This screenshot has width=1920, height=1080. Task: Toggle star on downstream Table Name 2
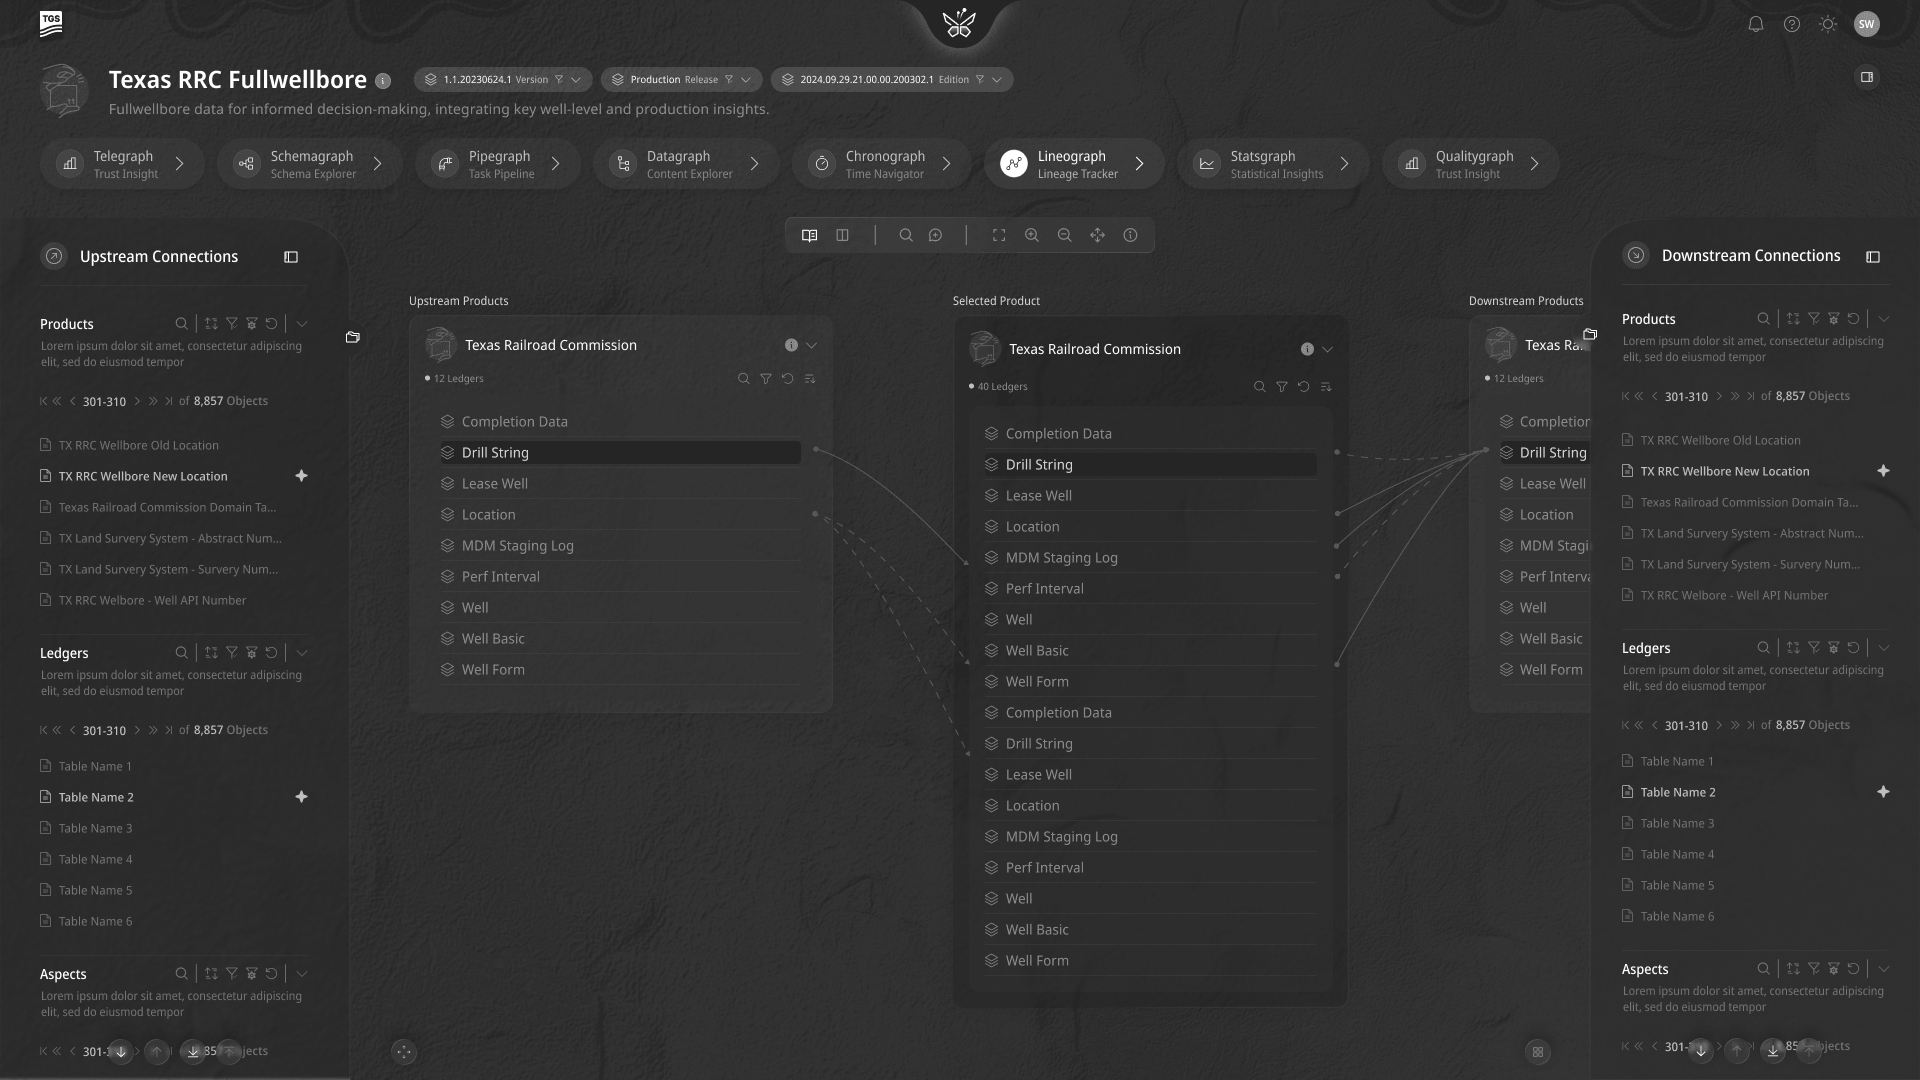click(1883, 792)
